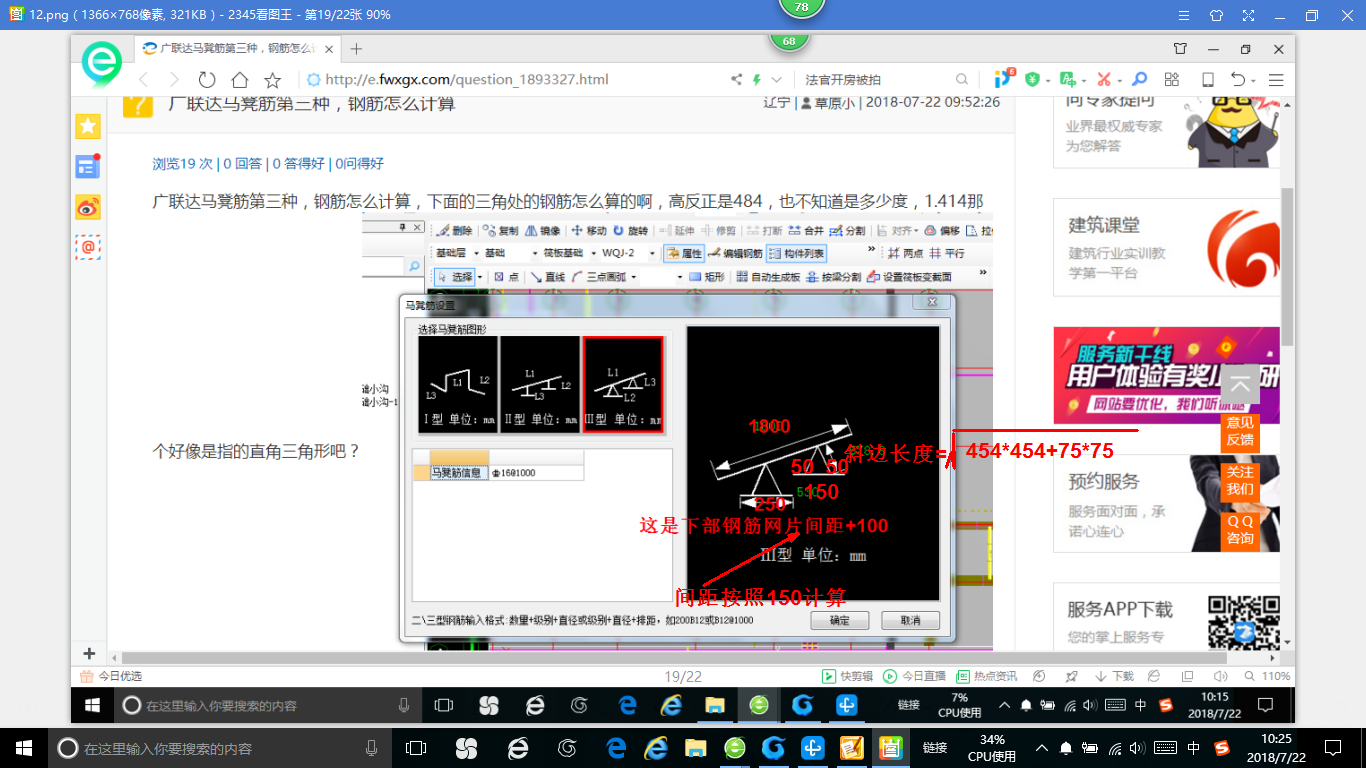Click the green lightning speed-mode icon
1366x768 pixels.
[757, 80]
